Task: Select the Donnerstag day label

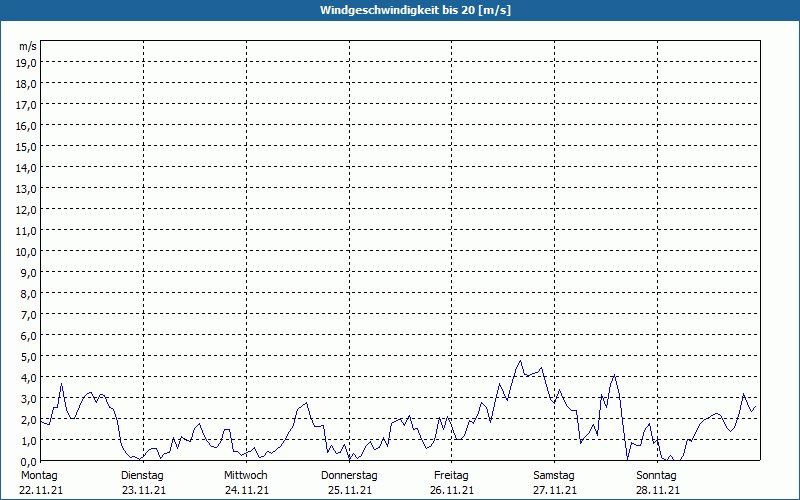Action: (x=349, y=475)
